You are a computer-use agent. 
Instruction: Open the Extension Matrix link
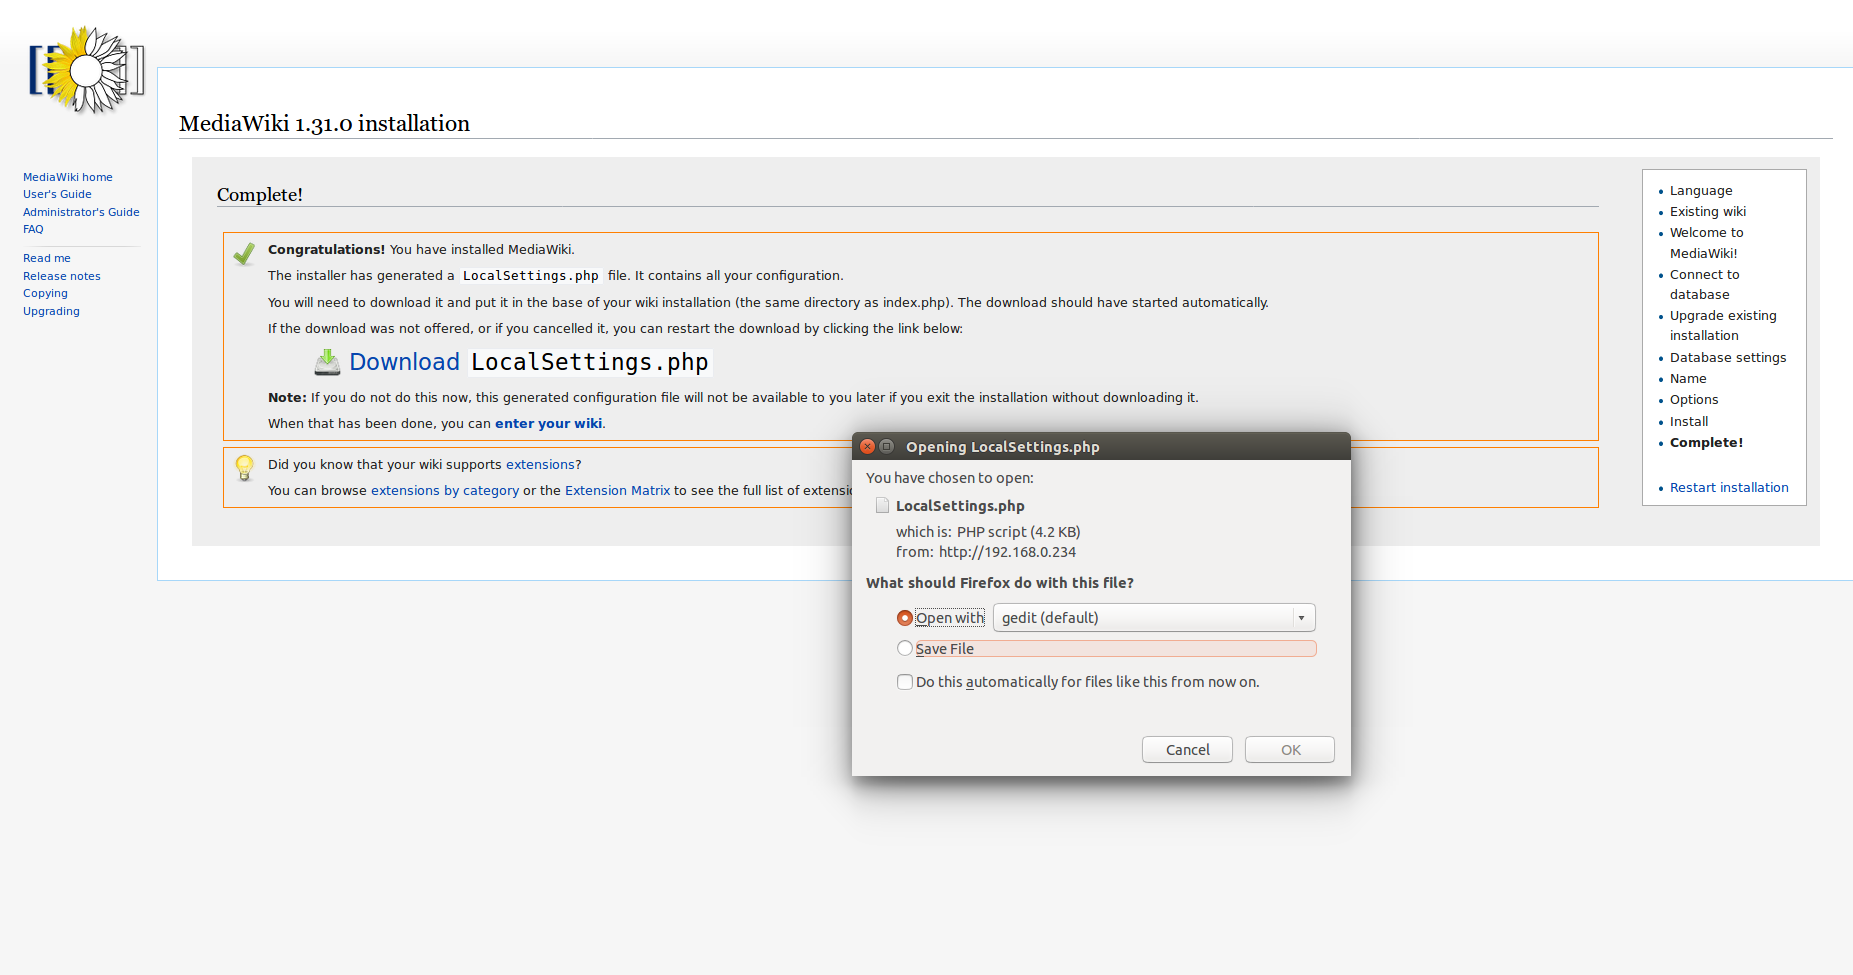[x=617, y=491]
